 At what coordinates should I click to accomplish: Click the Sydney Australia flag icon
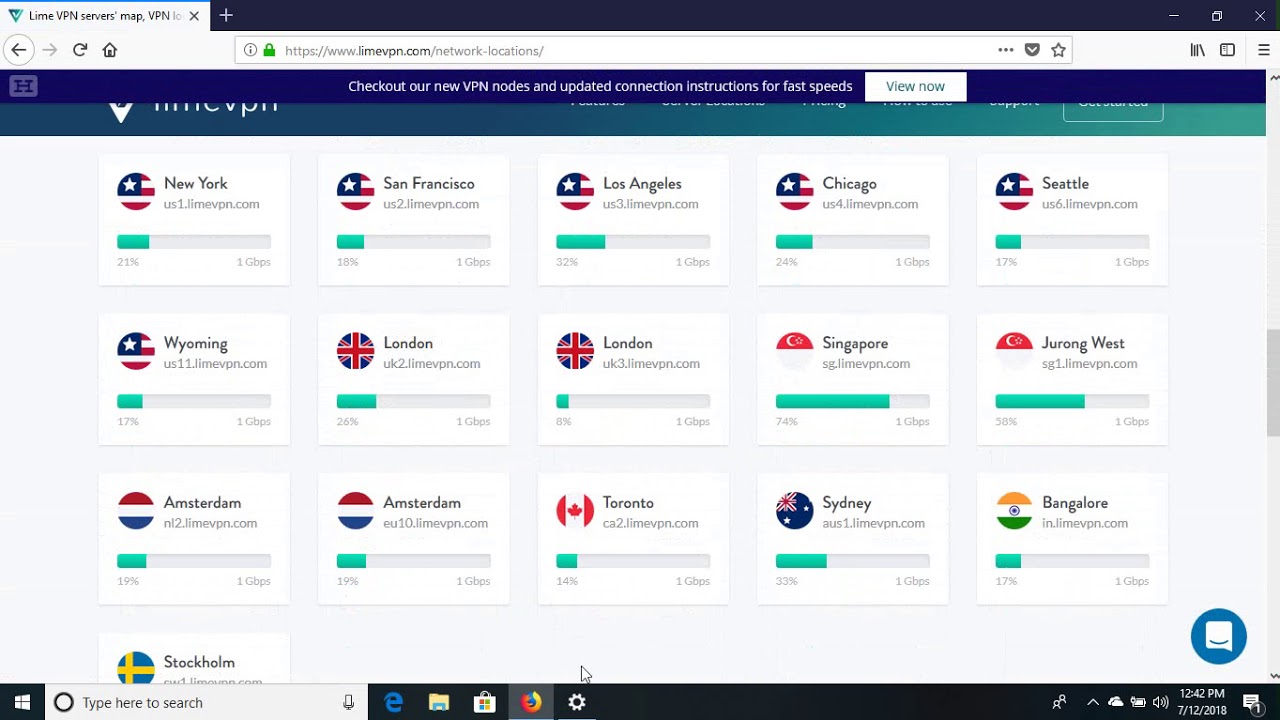point(794,511)
